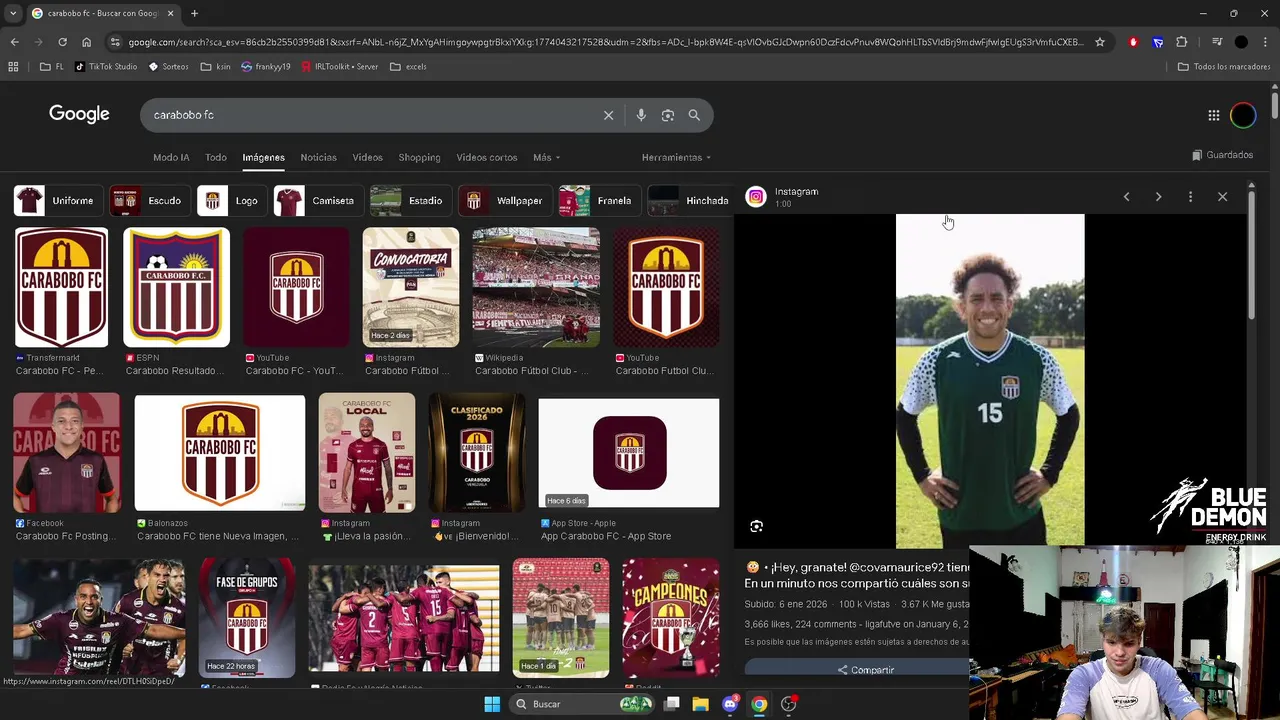
Task: Start voice search with the microphone icon
Action: (641, 115)
